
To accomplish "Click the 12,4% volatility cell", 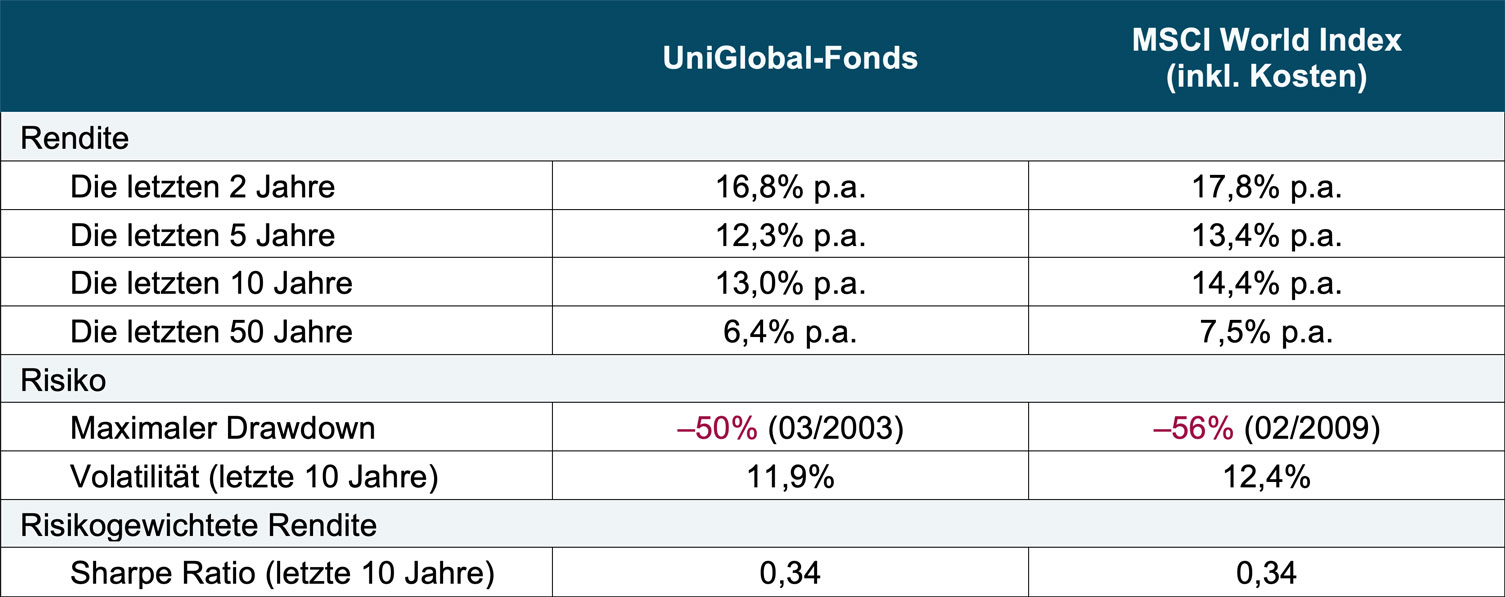I will tap(1267, 477).
